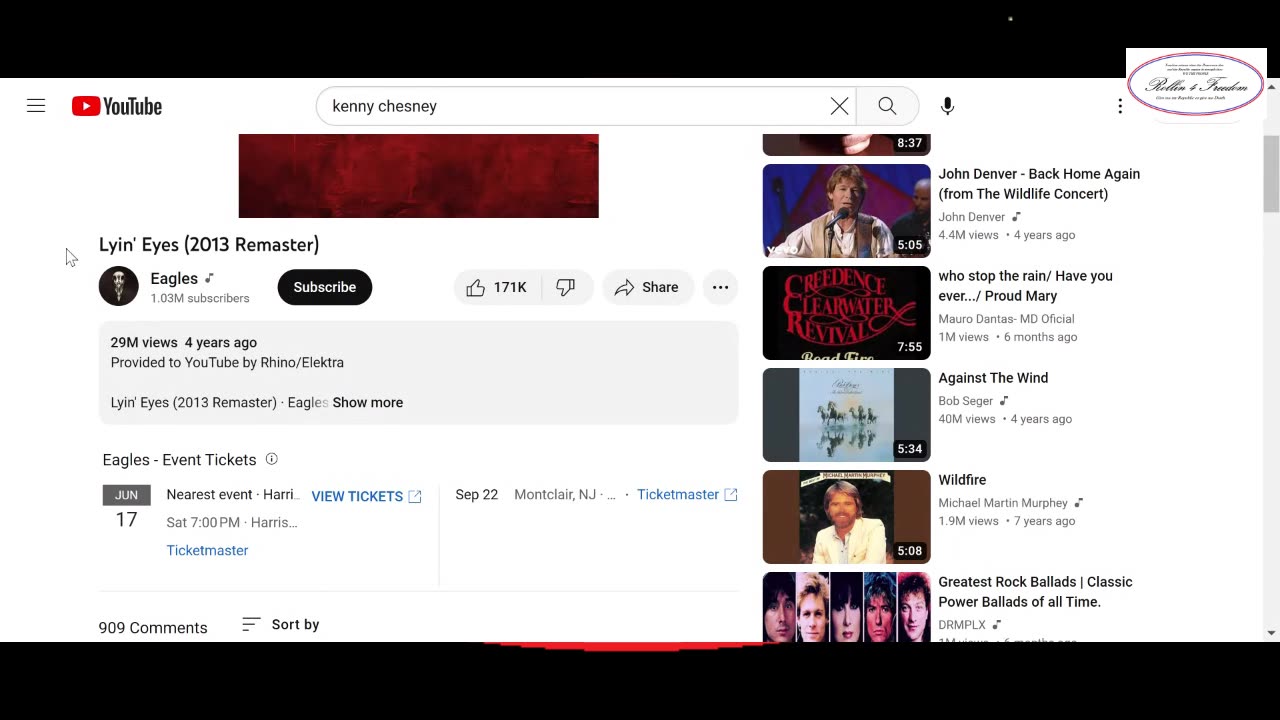The height and width of the screenshot is (720, 1280).
Task: Visit DRMPLX channel name
Action: click(x=962, y=625)
